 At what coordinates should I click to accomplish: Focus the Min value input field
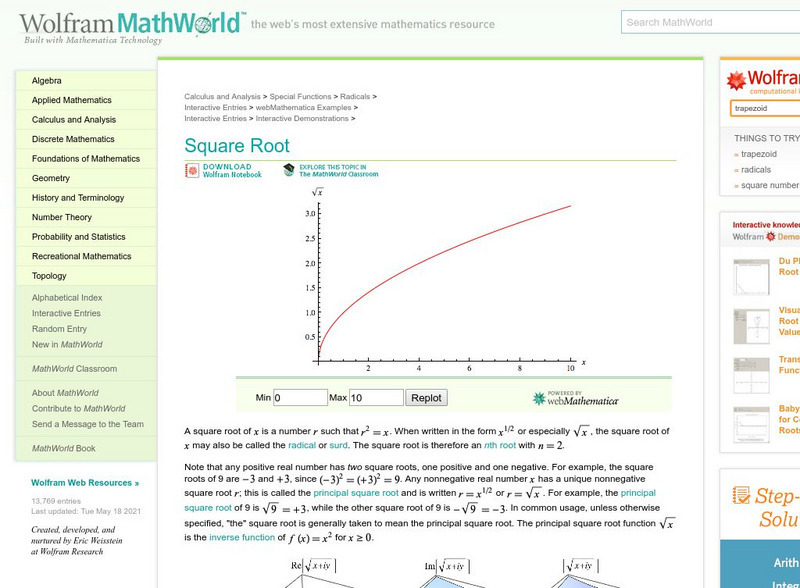[300, 398]
